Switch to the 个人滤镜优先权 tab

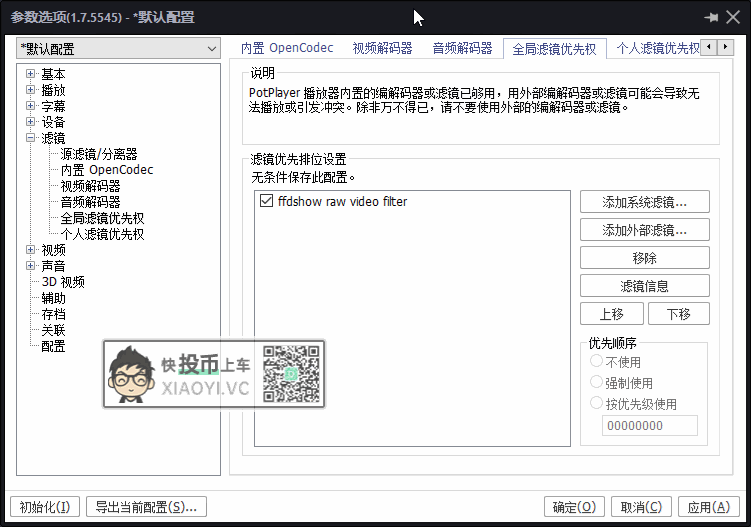(x=658, y=48)
